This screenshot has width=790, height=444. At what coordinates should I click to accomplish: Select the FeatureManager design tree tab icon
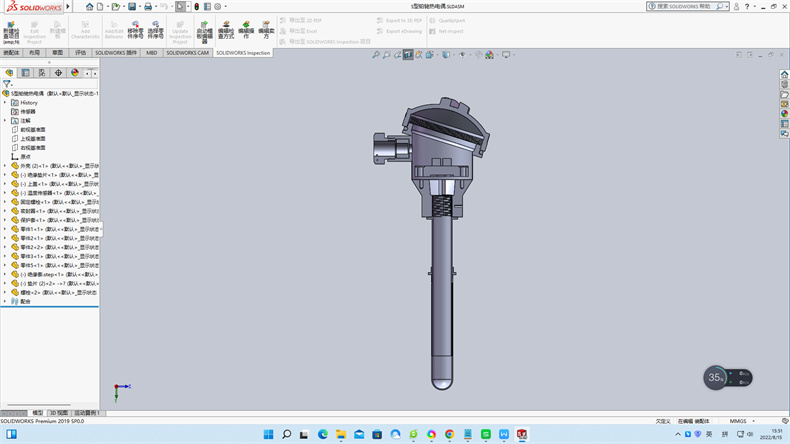click(x=9, y=73)
